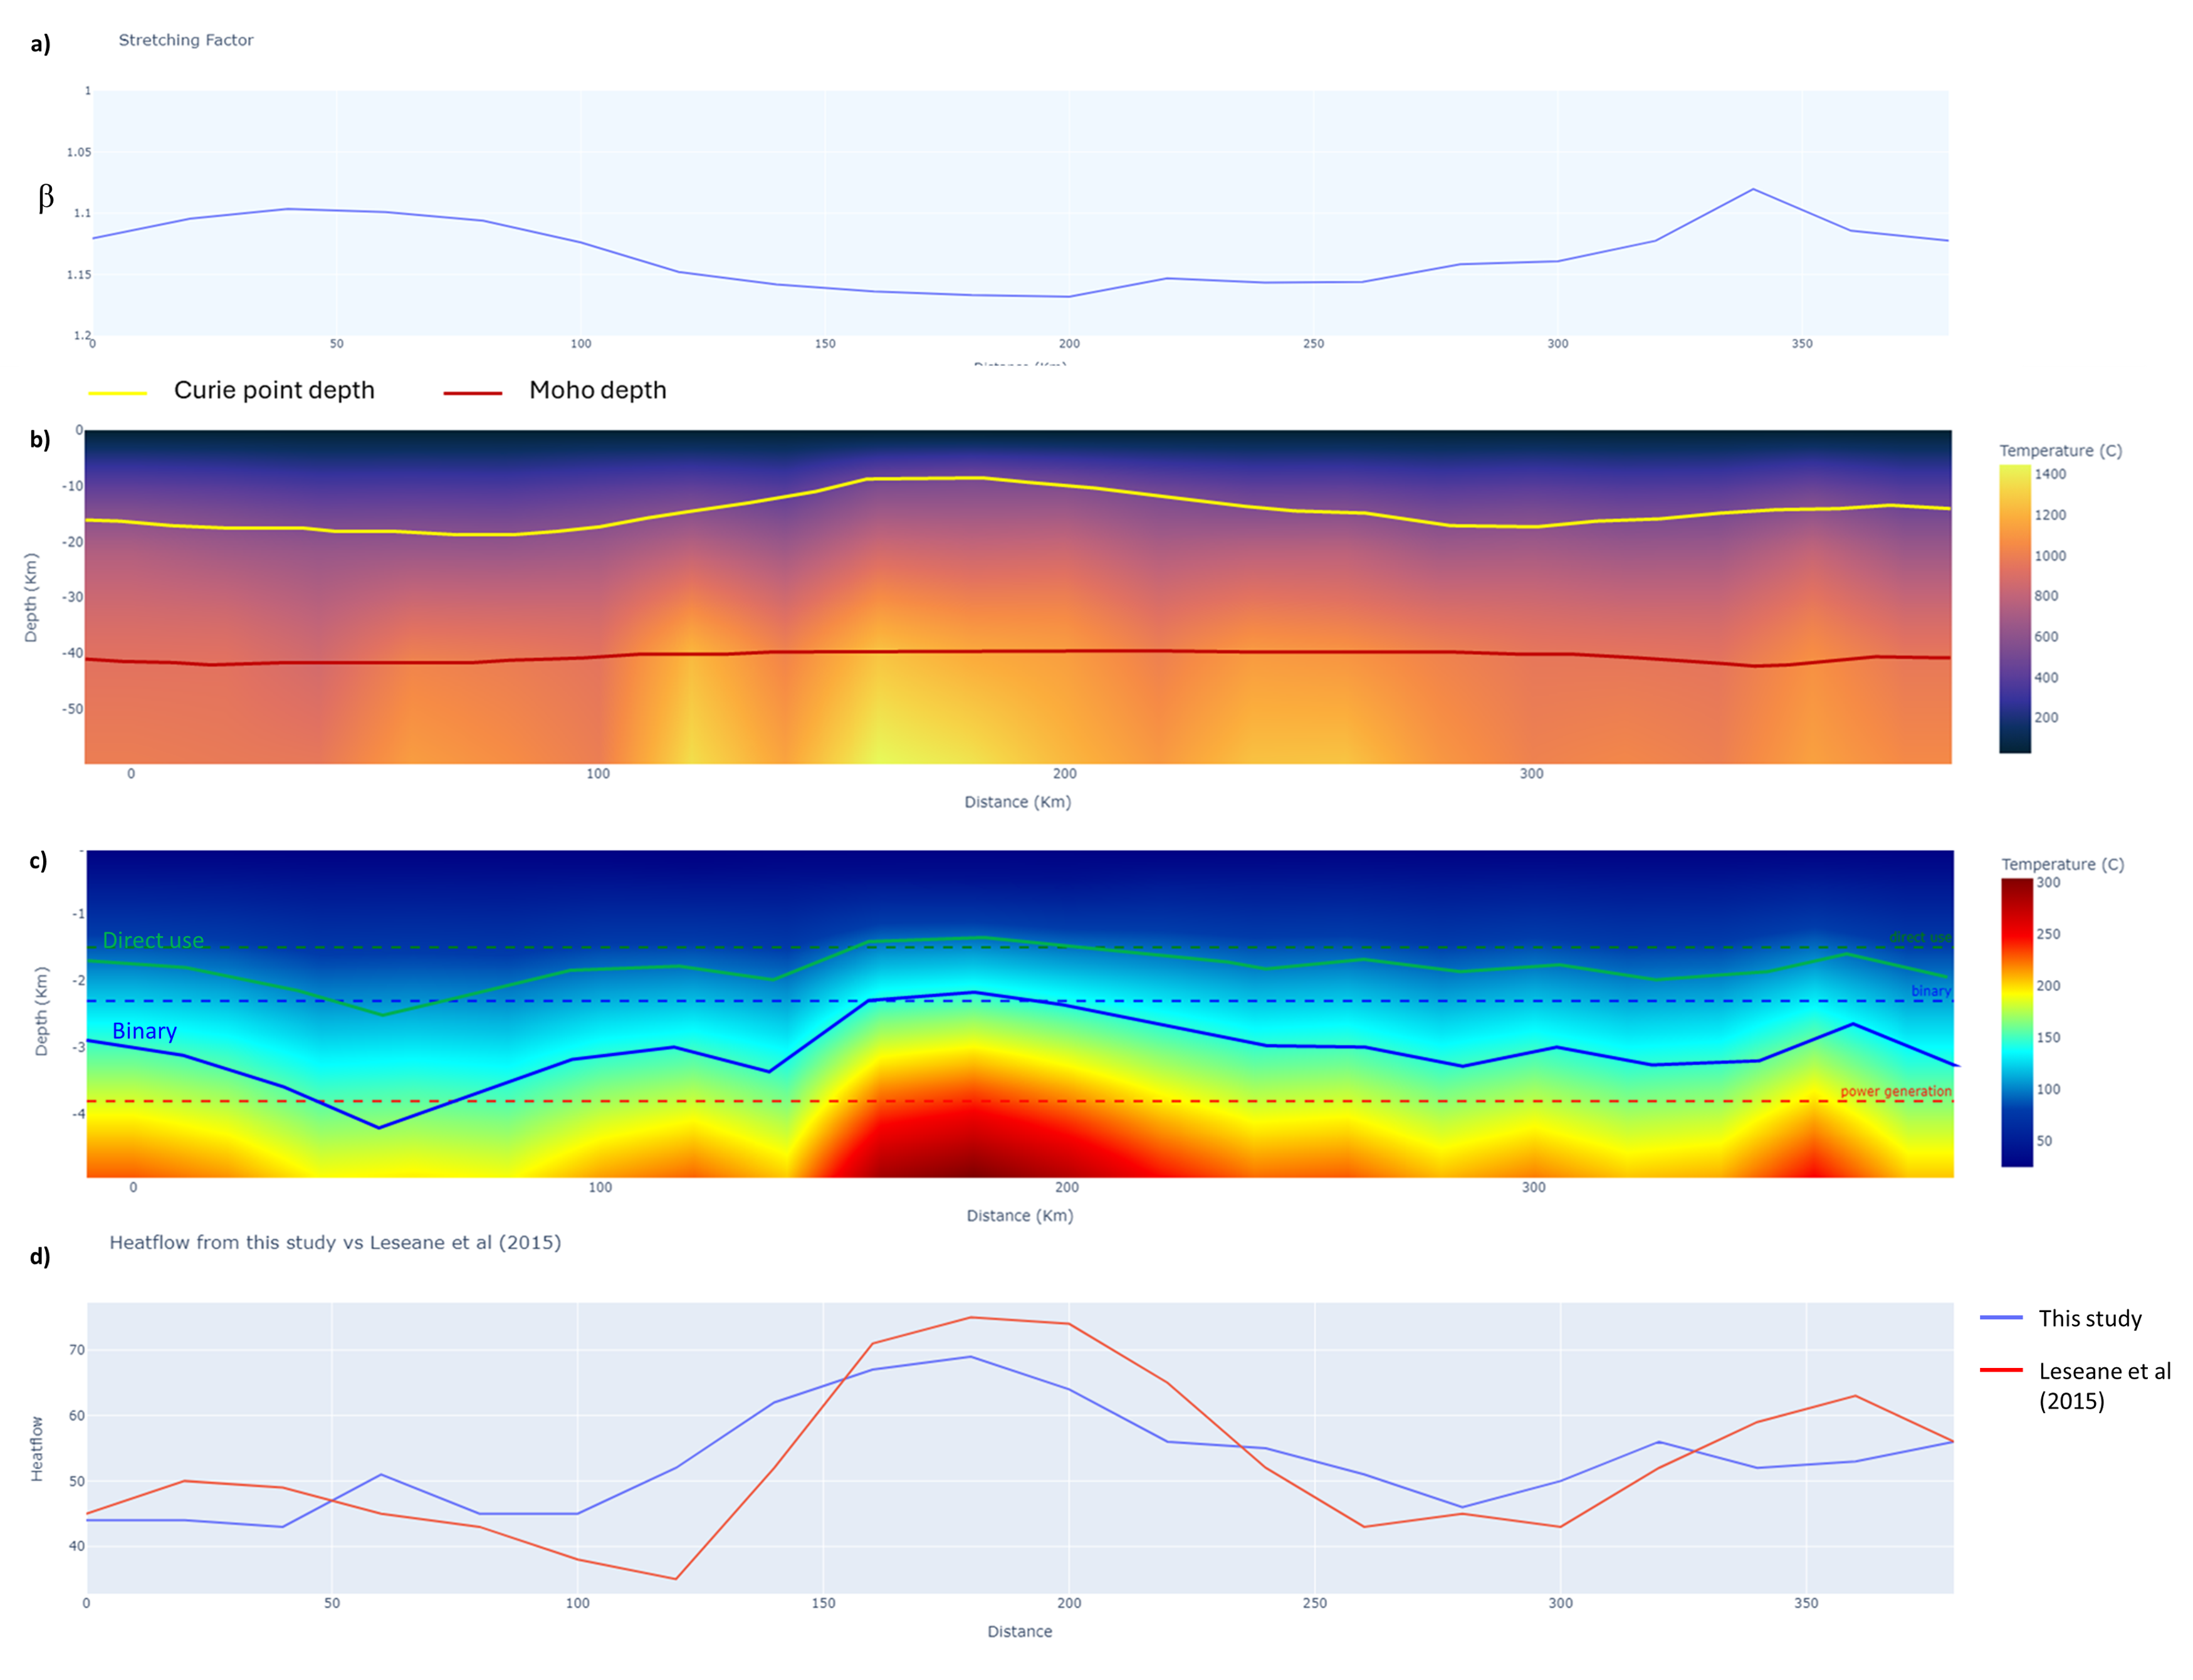Click the blue 'Binary' label
Viewport: 2193px width, 1680px height.
144,1031
